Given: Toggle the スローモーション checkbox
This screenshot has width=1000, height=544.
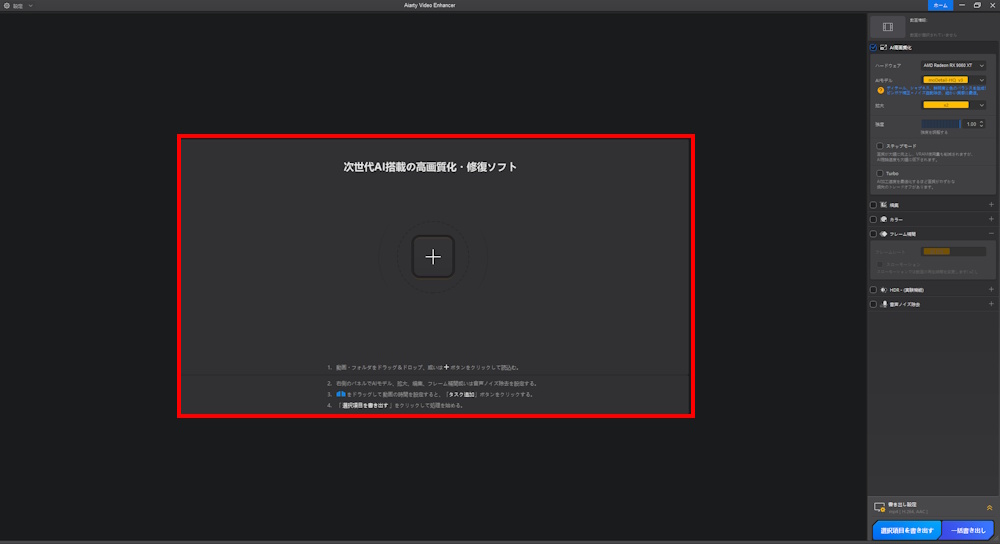Looking at the screenshot, I should point(879,264).
